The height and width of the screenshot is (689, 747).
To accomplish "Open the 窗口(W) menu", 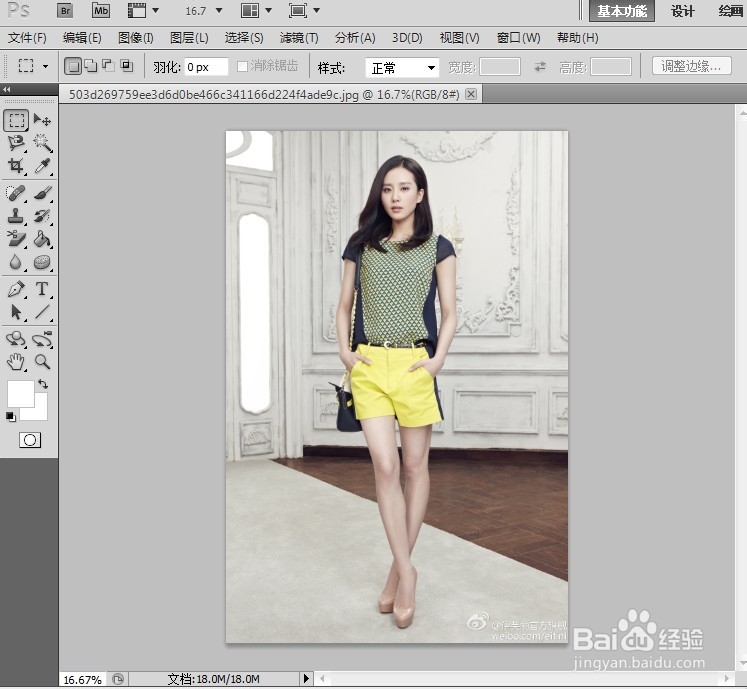I will coord(518,38).
